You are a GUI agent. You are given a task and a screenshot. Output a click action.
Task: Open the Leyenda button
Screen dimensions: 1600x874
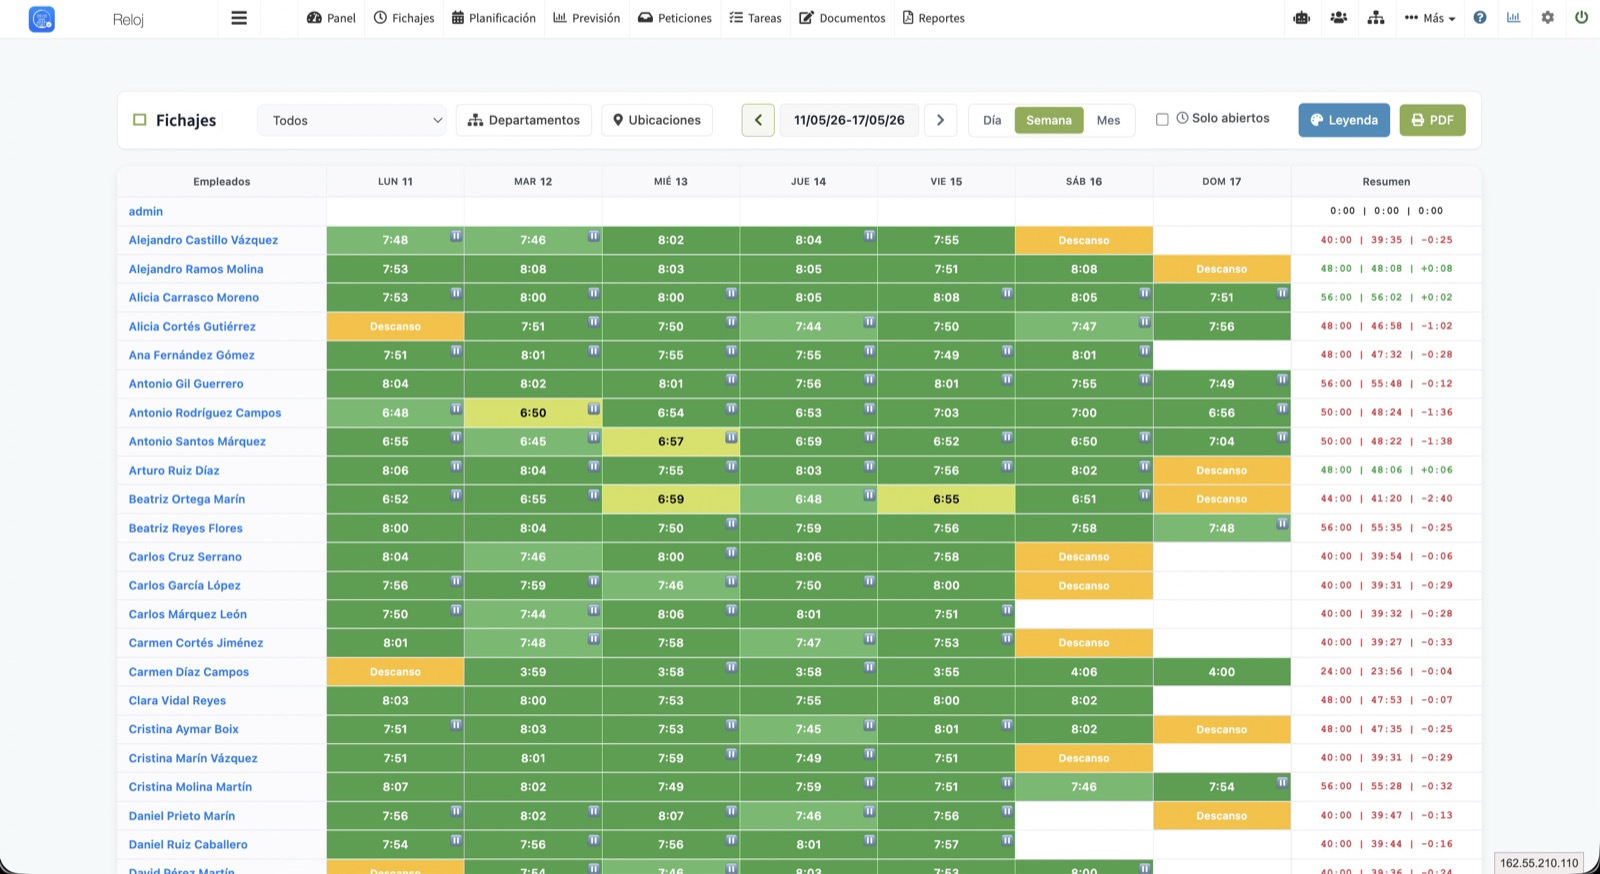[1344, 120]
